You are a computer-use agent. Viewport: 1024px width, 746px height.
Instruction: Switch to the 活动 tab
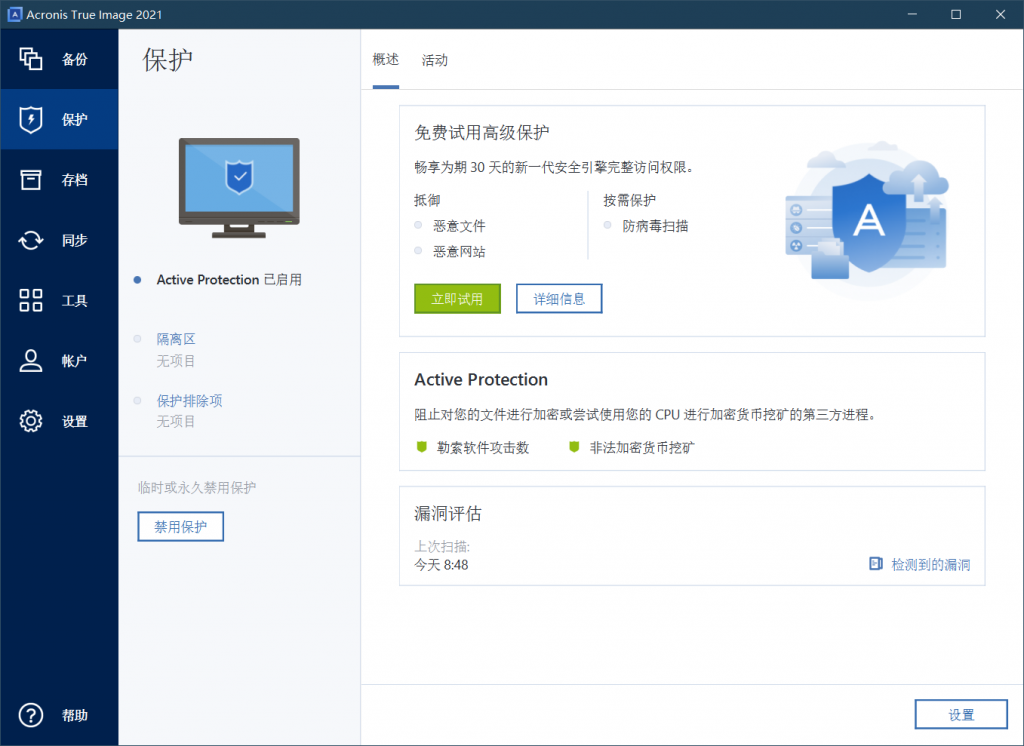[434, 60]
